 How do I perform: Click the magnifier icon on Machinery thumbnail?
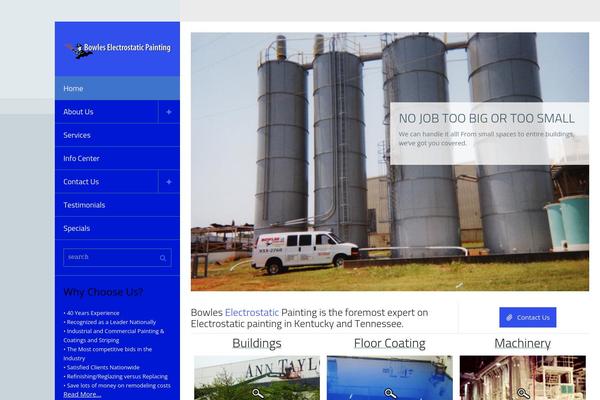click(x=523, y=393)
